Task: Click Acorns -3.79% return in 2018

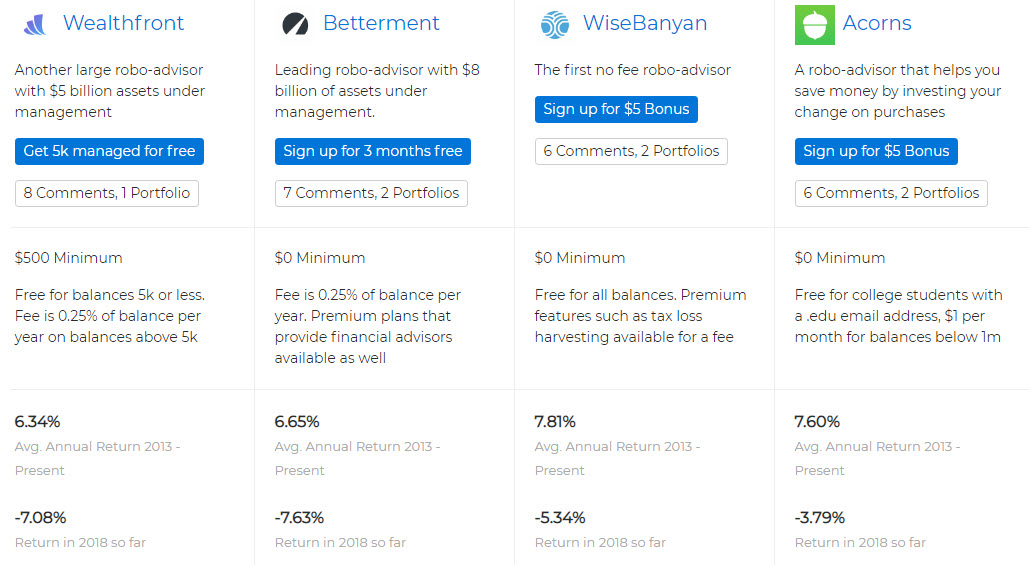Action: pos(820,518)
